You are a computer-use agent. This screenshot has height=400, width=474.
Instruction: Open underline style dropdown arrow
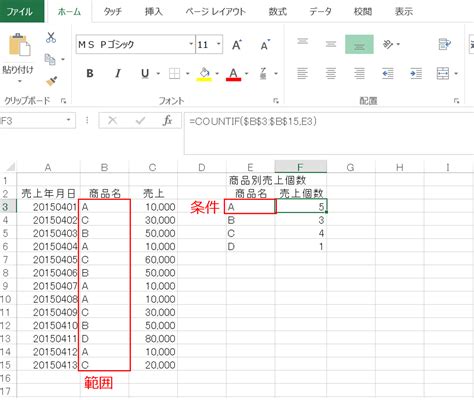[158, 74]
